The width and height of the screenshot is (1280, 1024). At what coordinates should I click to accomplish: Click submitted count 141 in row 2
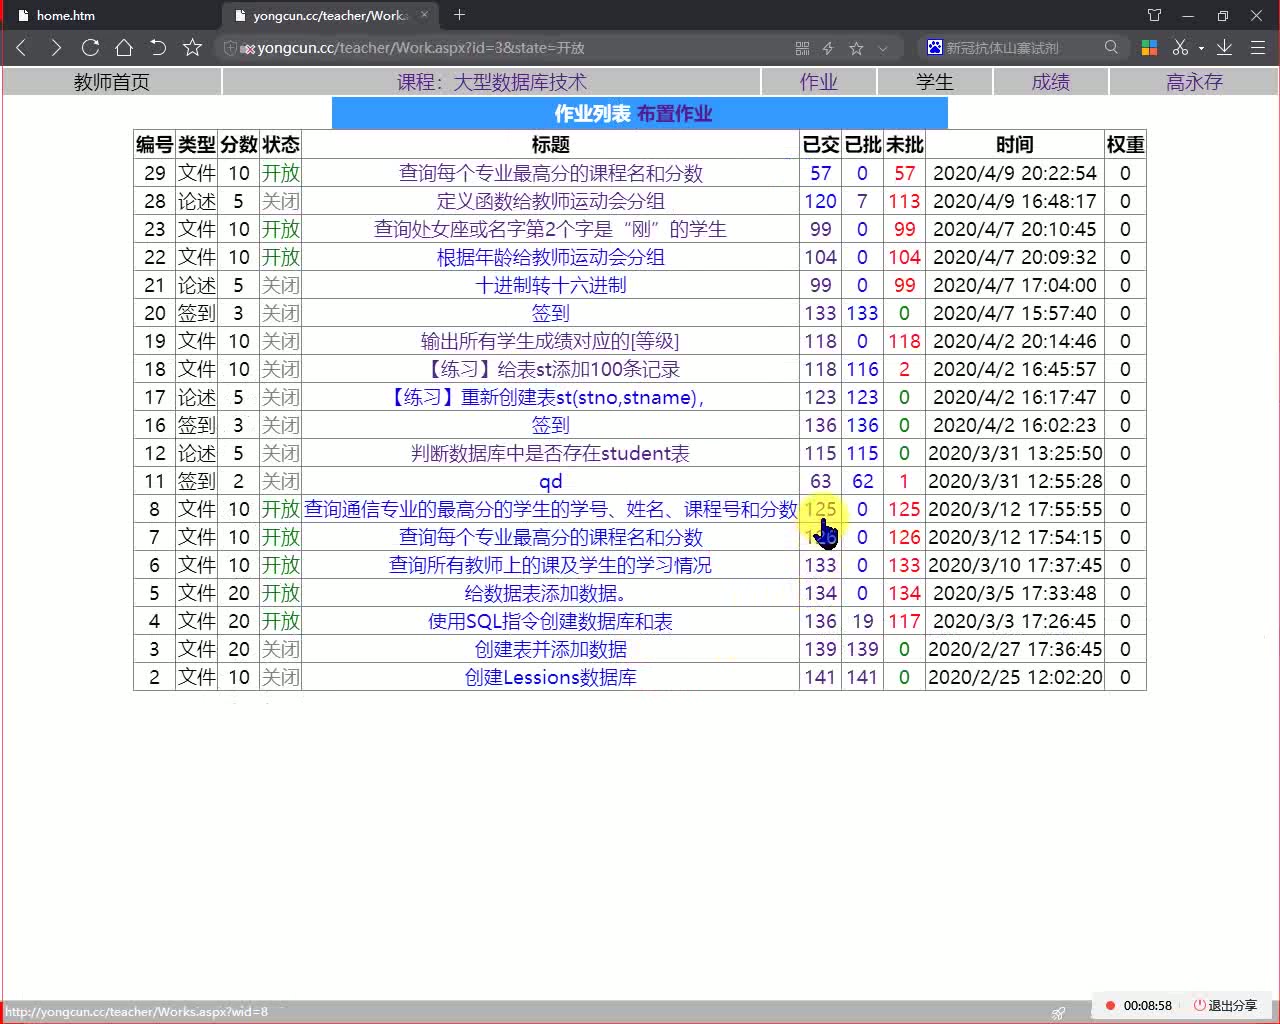tap(820, 677)
